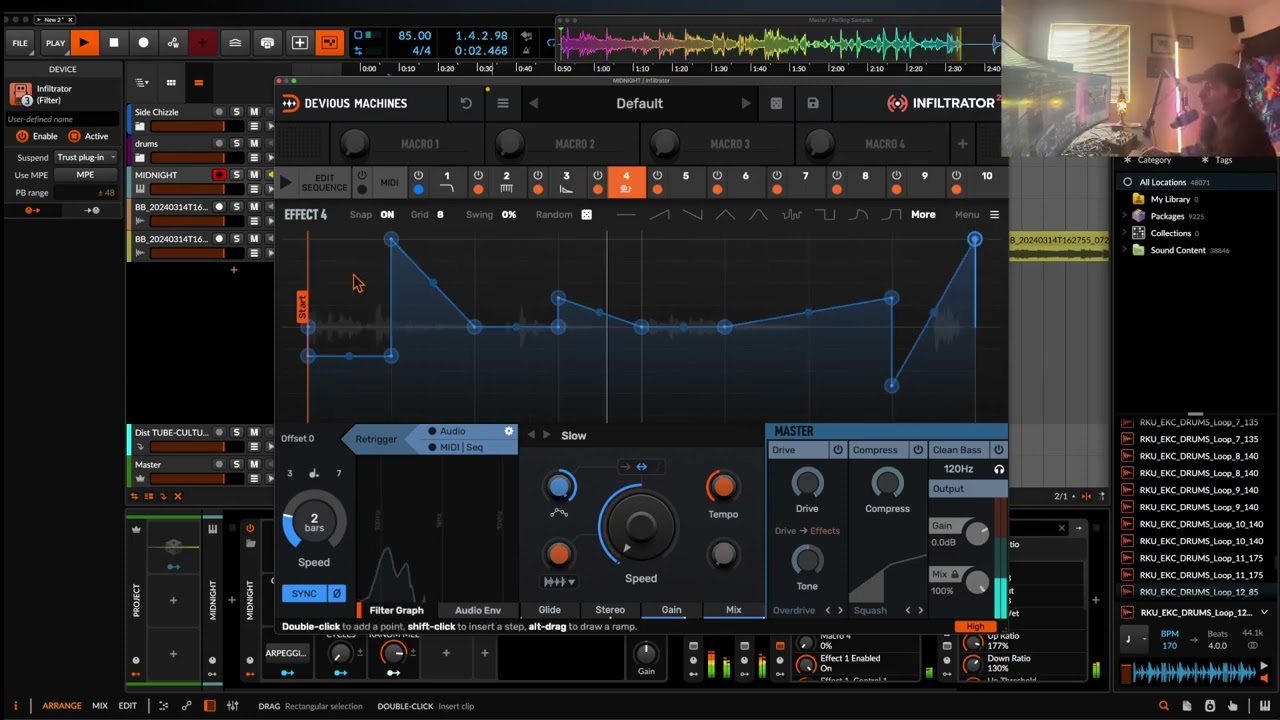Click the clip launcher grid view icon
Image resolution: width=1280 pixels, height=720 pixels.
coord(171,83)
